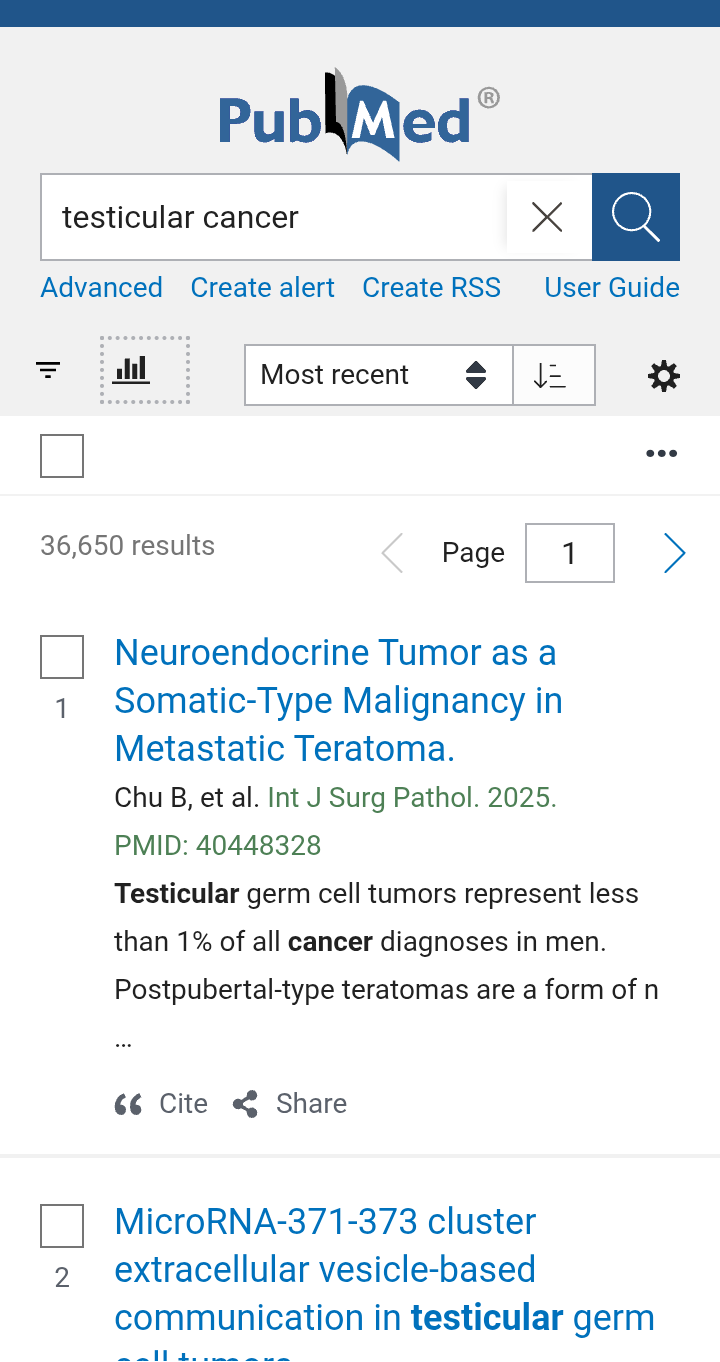Check the select-all results checkbox
This screenshot has width=720, height=1362.
pyautogui.click(x=62, y=456)
